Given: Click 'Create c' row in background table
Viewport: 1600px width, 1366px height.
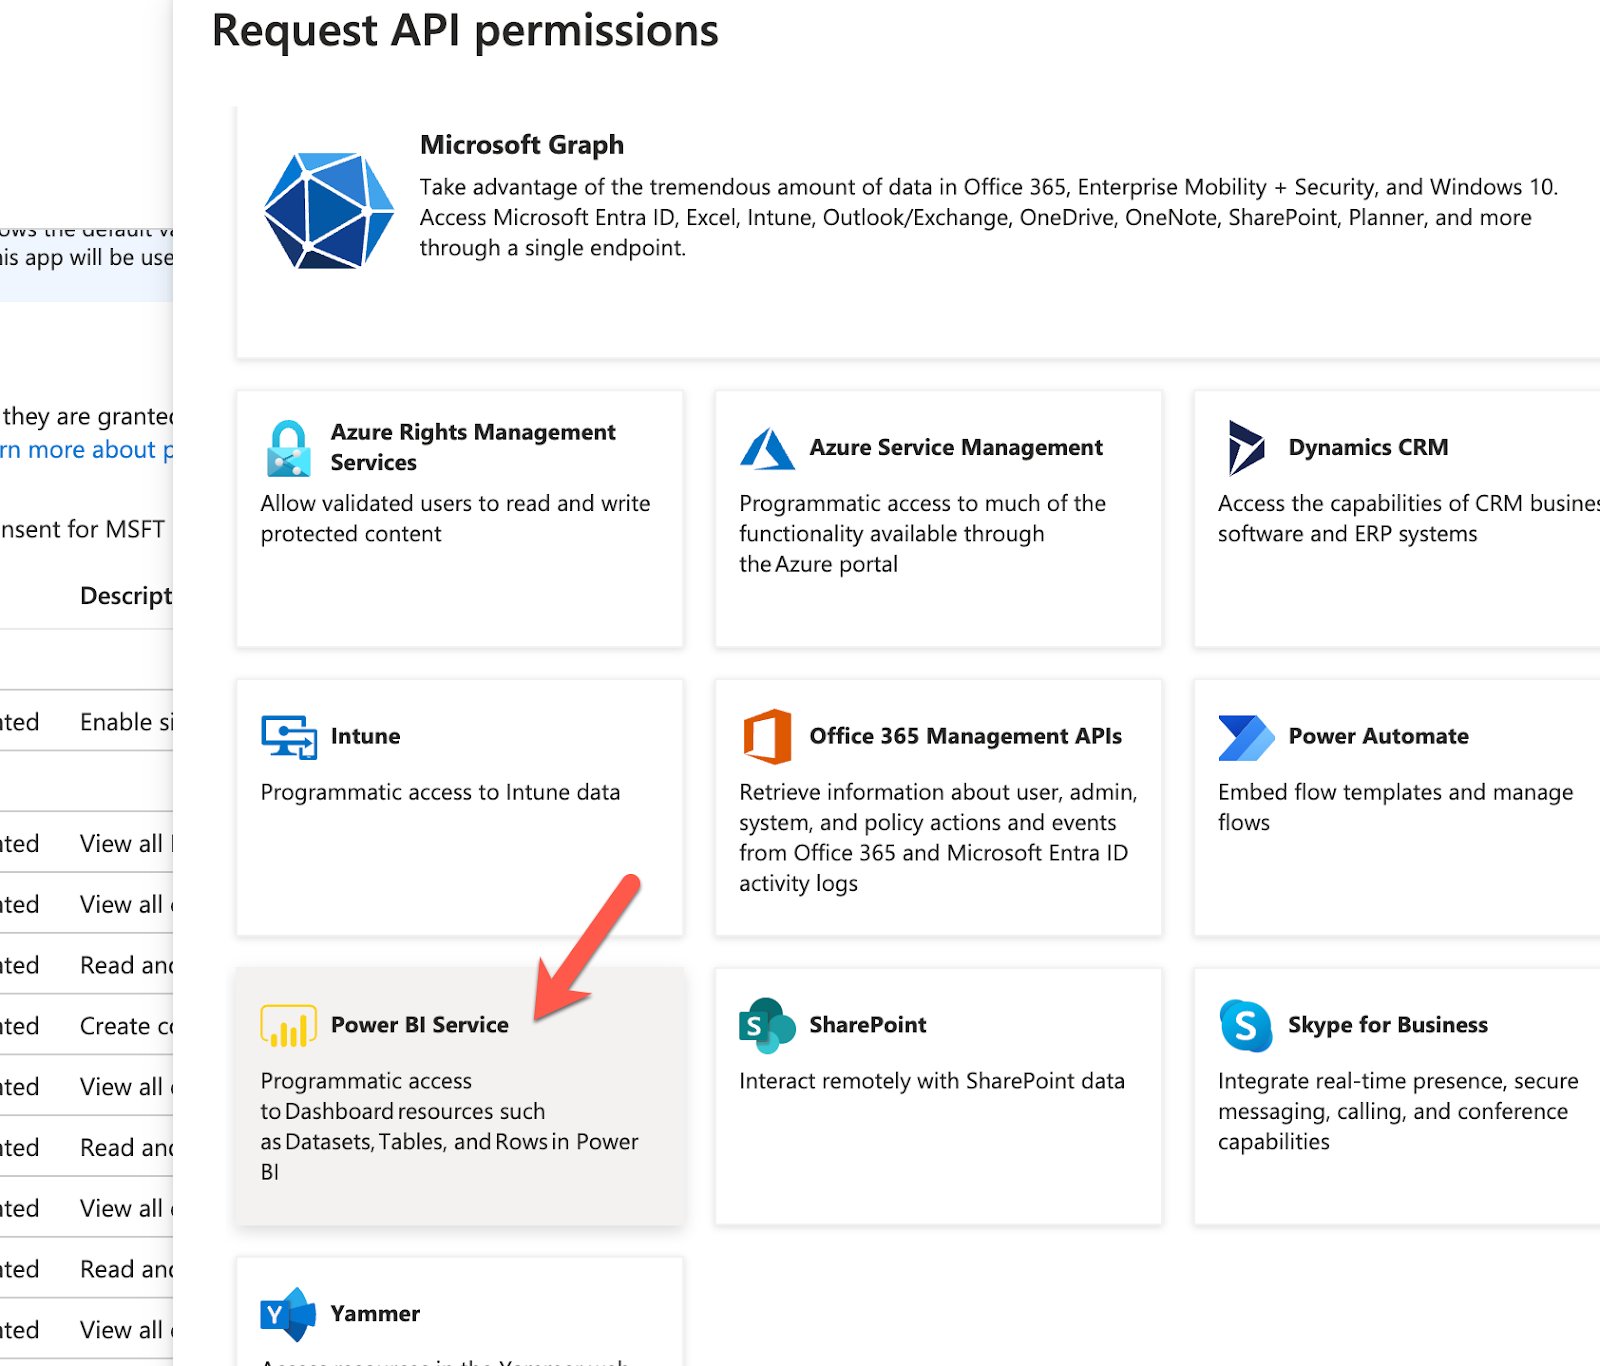Looking at the screenshot, I should (x=87, y=1026).
